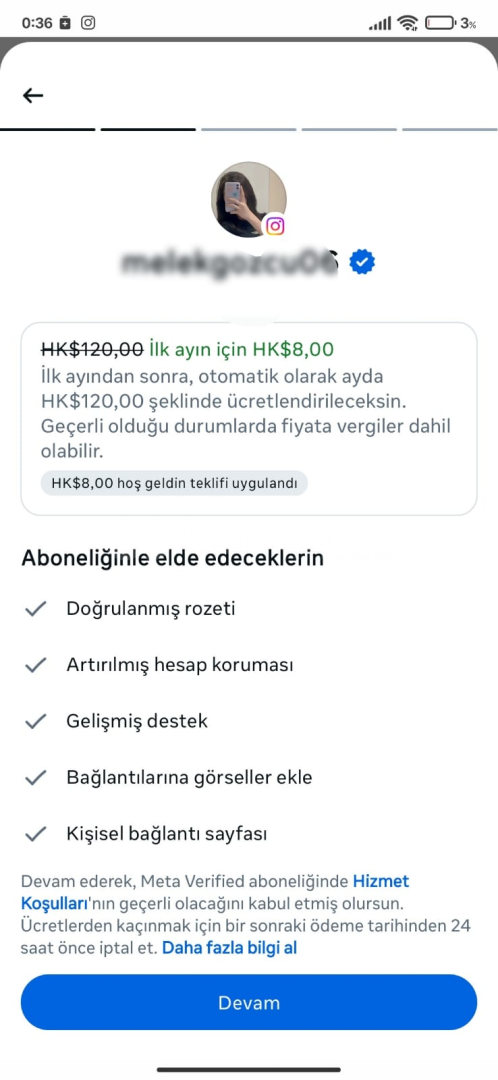Open the Hizmet Koşulları link
This screenshot has width=498, height=1080.
coord(215,891)
